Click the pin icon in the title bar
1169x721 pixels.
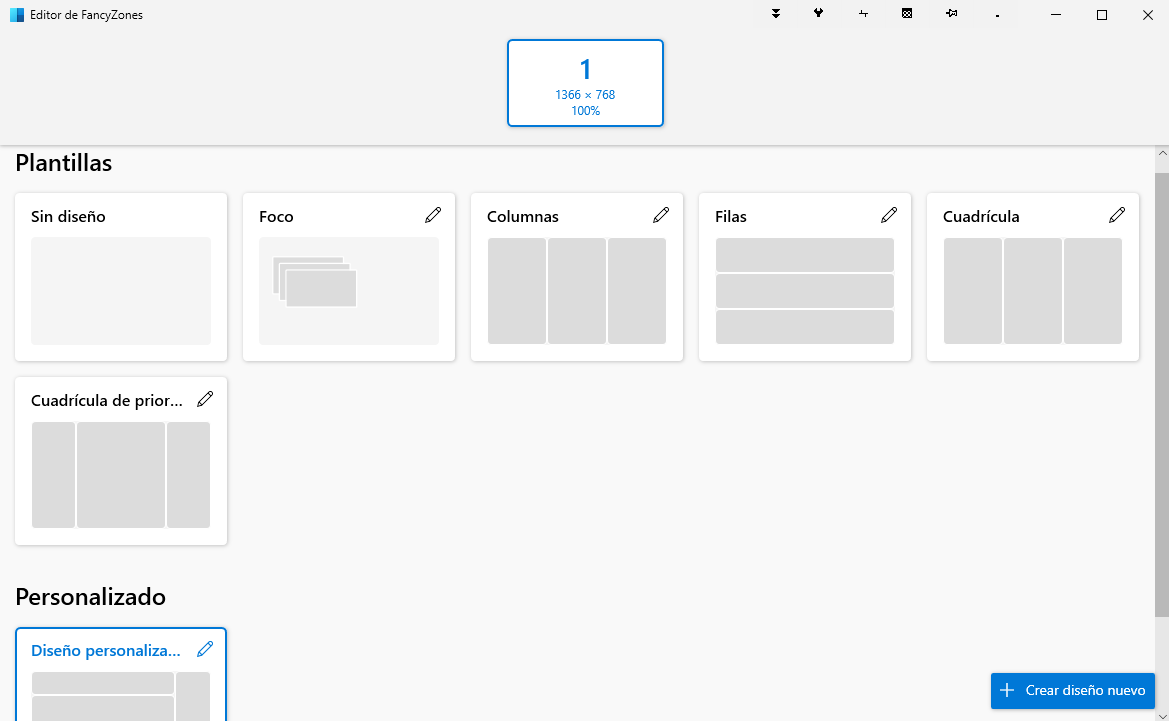pyautogui.click(x=950, y=14)
